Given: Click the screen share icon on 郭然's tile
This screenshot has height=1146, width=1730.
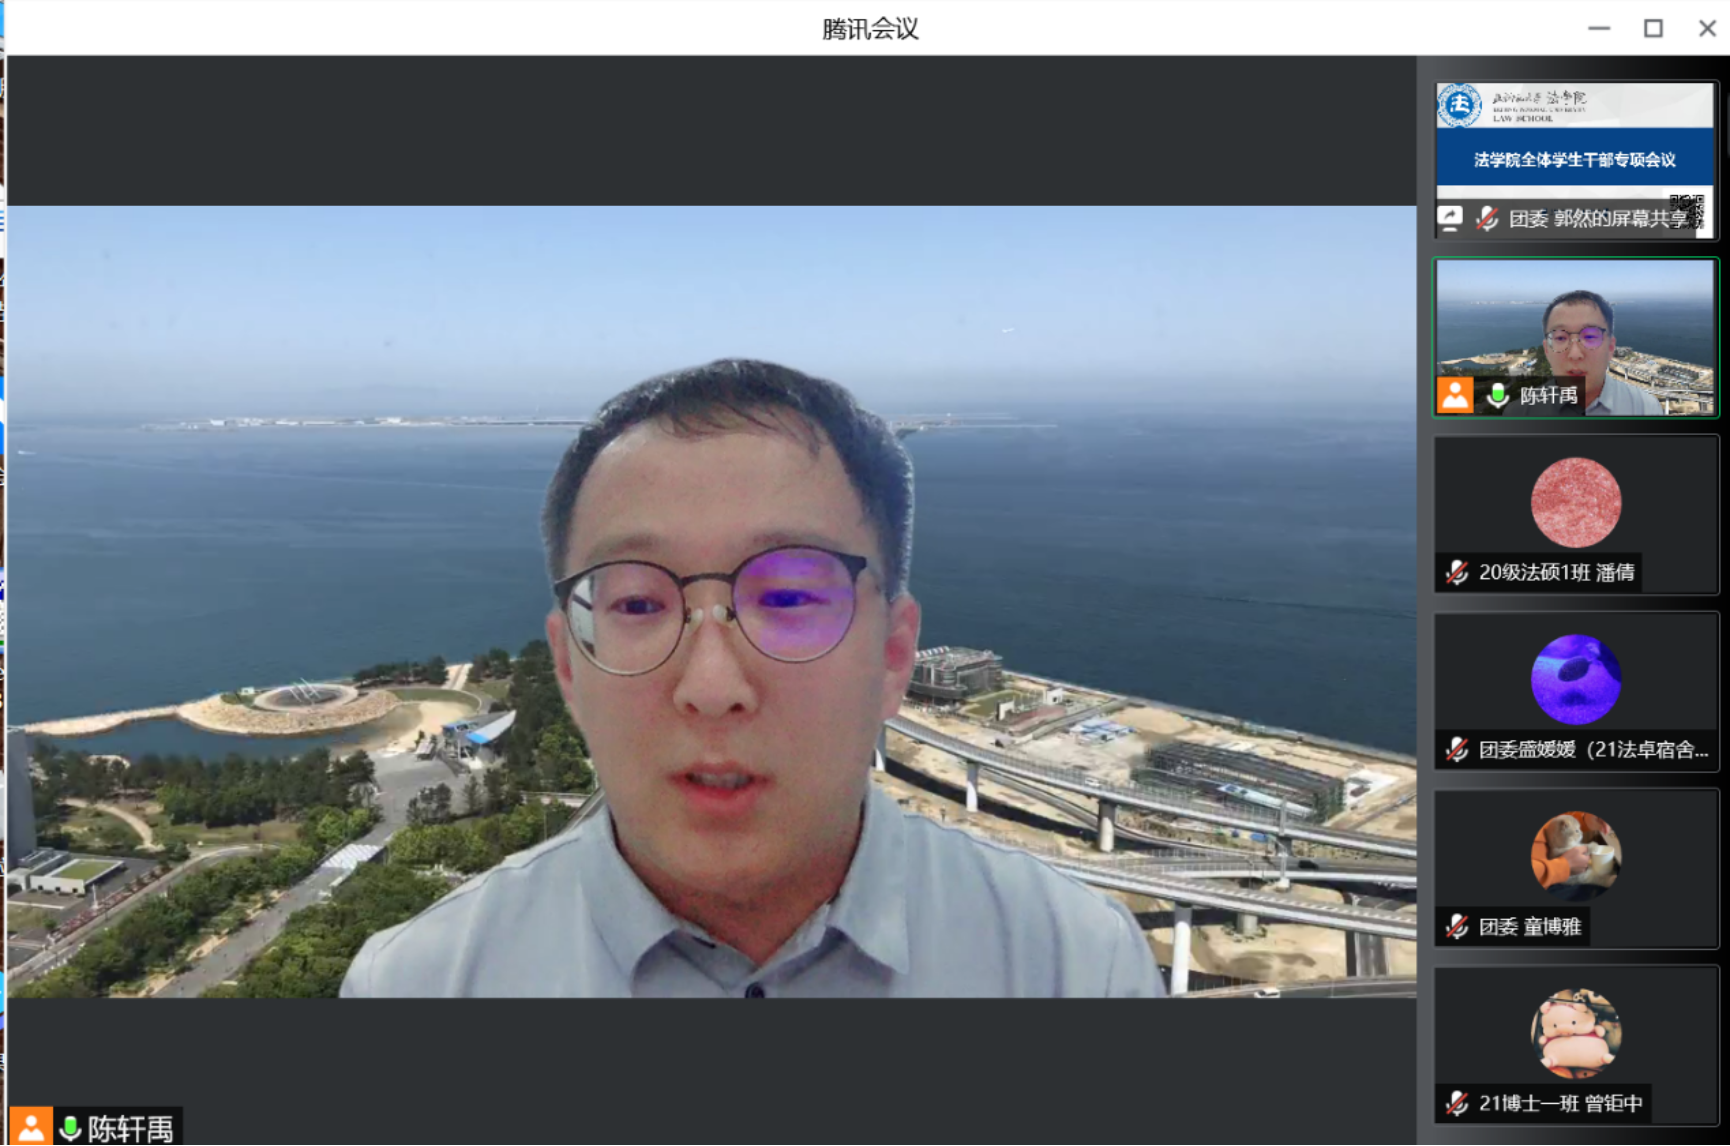Looking at the screenshot, I should click(1451, 217).
